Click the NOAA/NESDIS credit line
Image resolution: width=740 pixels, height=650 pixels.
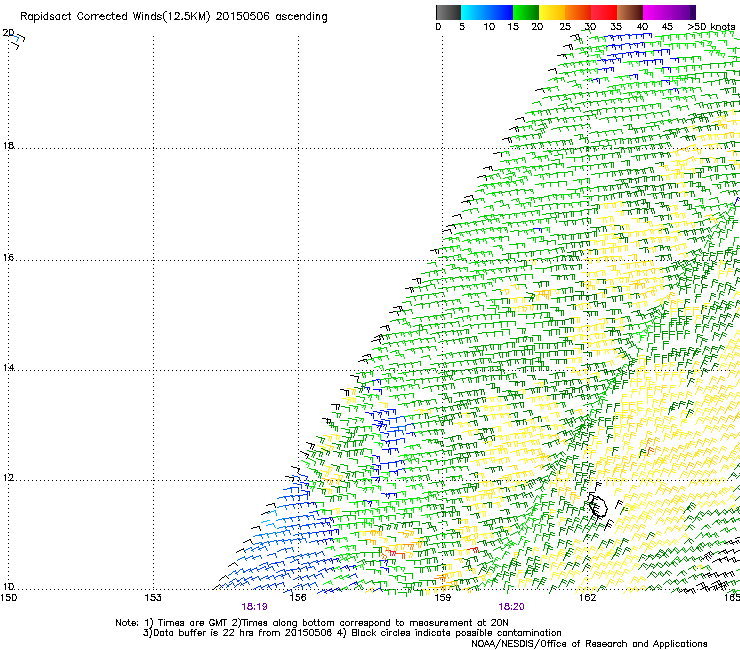coord(589,644)
